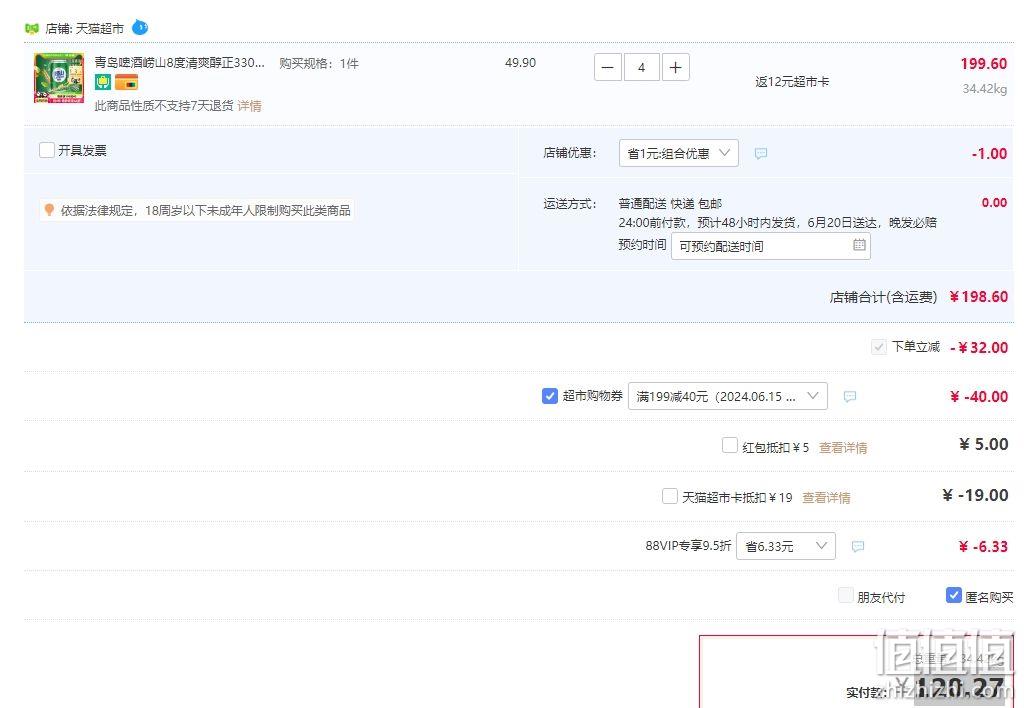Click the unit price 49.90
Image resolution: width=1024 pixels, height=708 pixels.
520,63
